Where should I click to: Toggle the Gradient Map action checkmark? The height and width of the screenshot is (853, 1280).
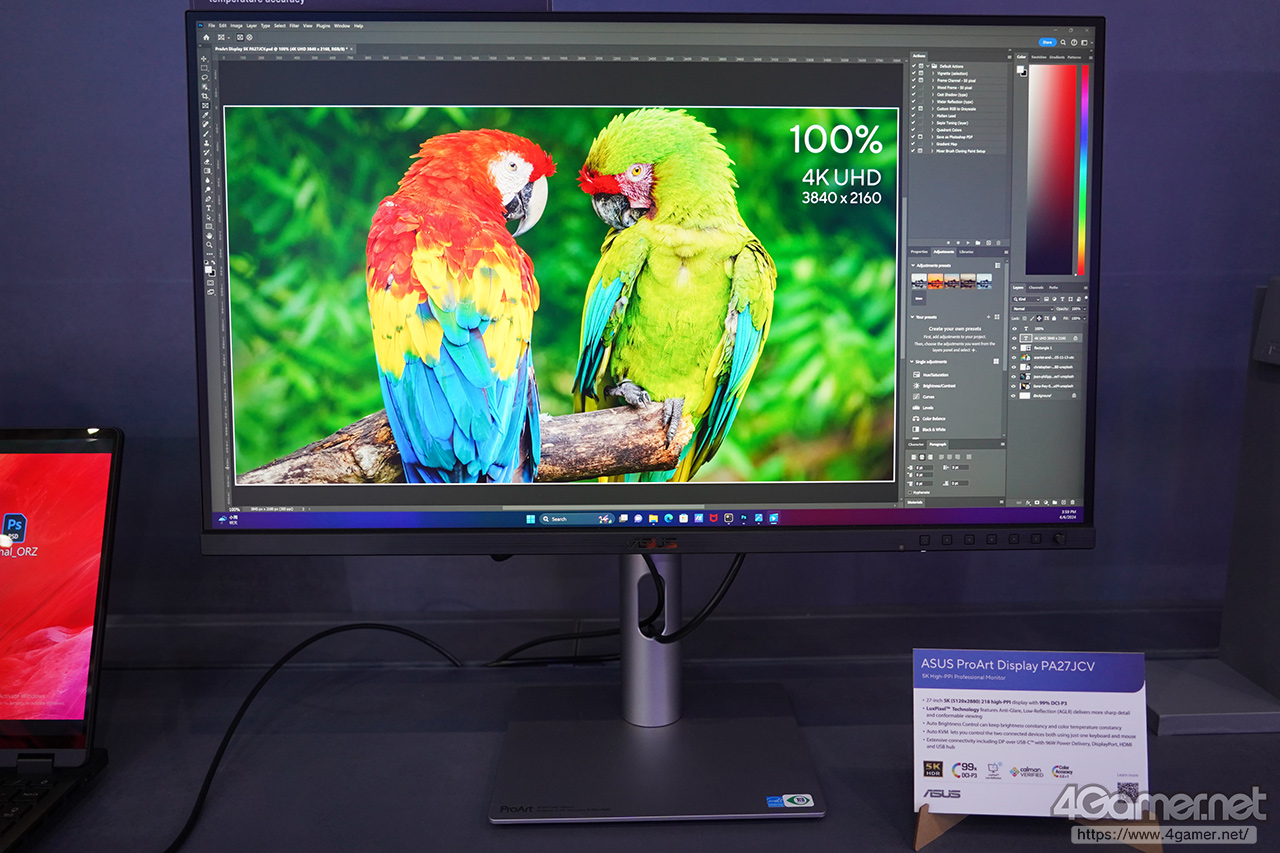913,144
